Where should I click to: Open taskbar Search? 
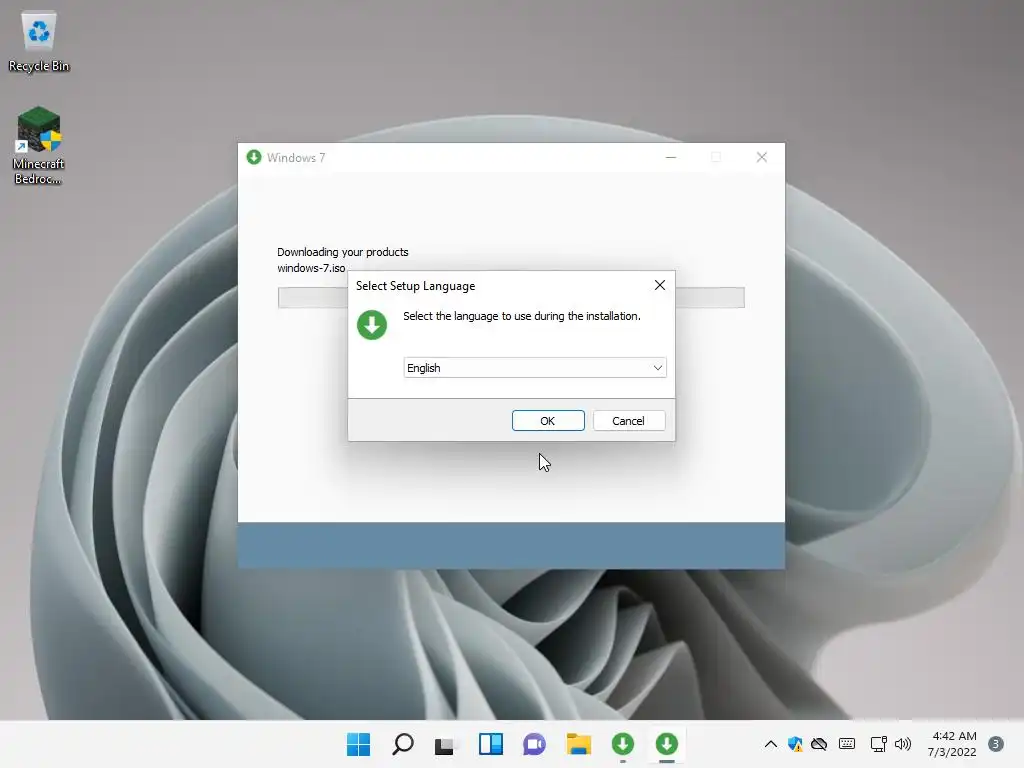402,744
